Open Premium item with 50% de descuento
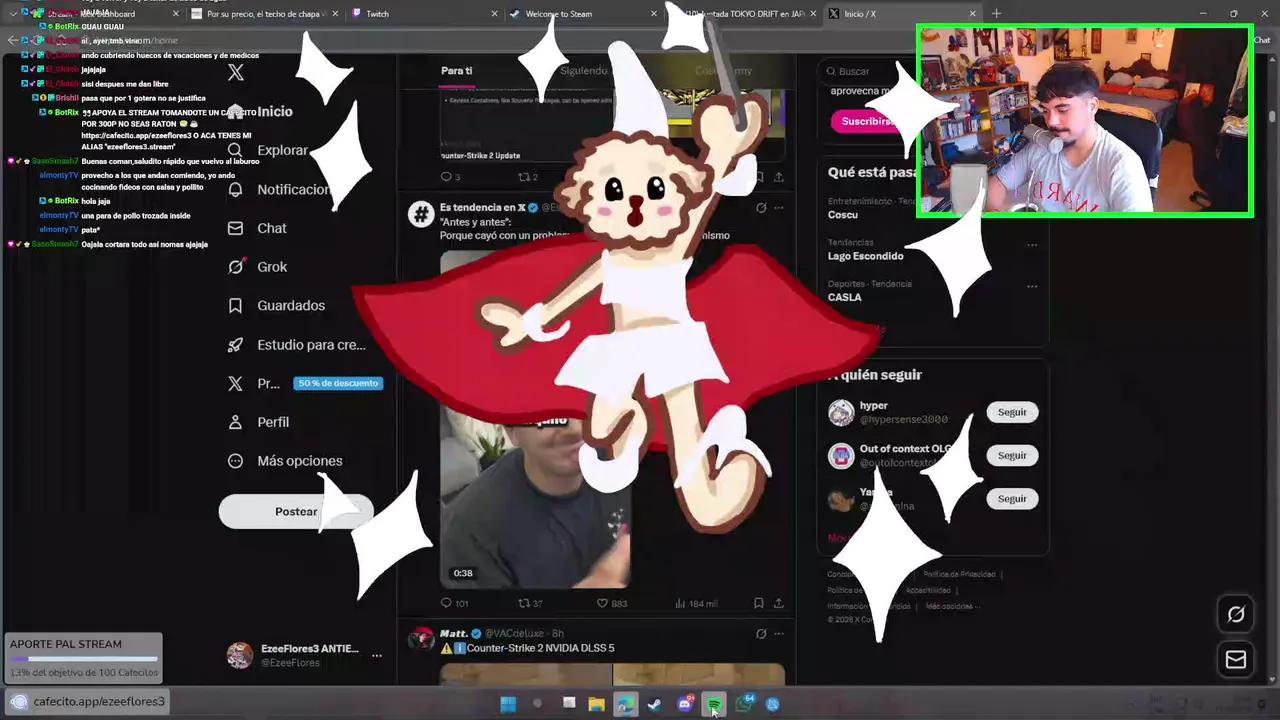Viewport: 1280px width, 720px height. 304,383
